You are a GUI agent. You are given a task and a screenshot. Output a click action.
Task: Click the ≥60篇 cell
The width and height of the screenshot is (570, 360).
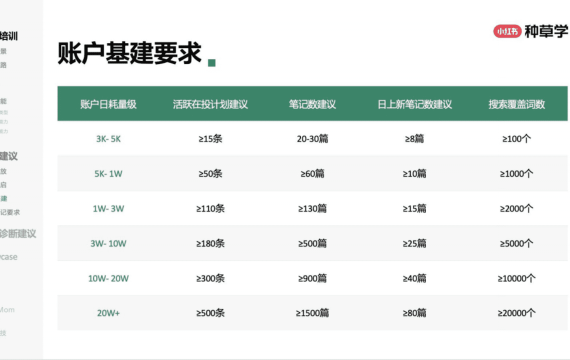click(313, 174)
